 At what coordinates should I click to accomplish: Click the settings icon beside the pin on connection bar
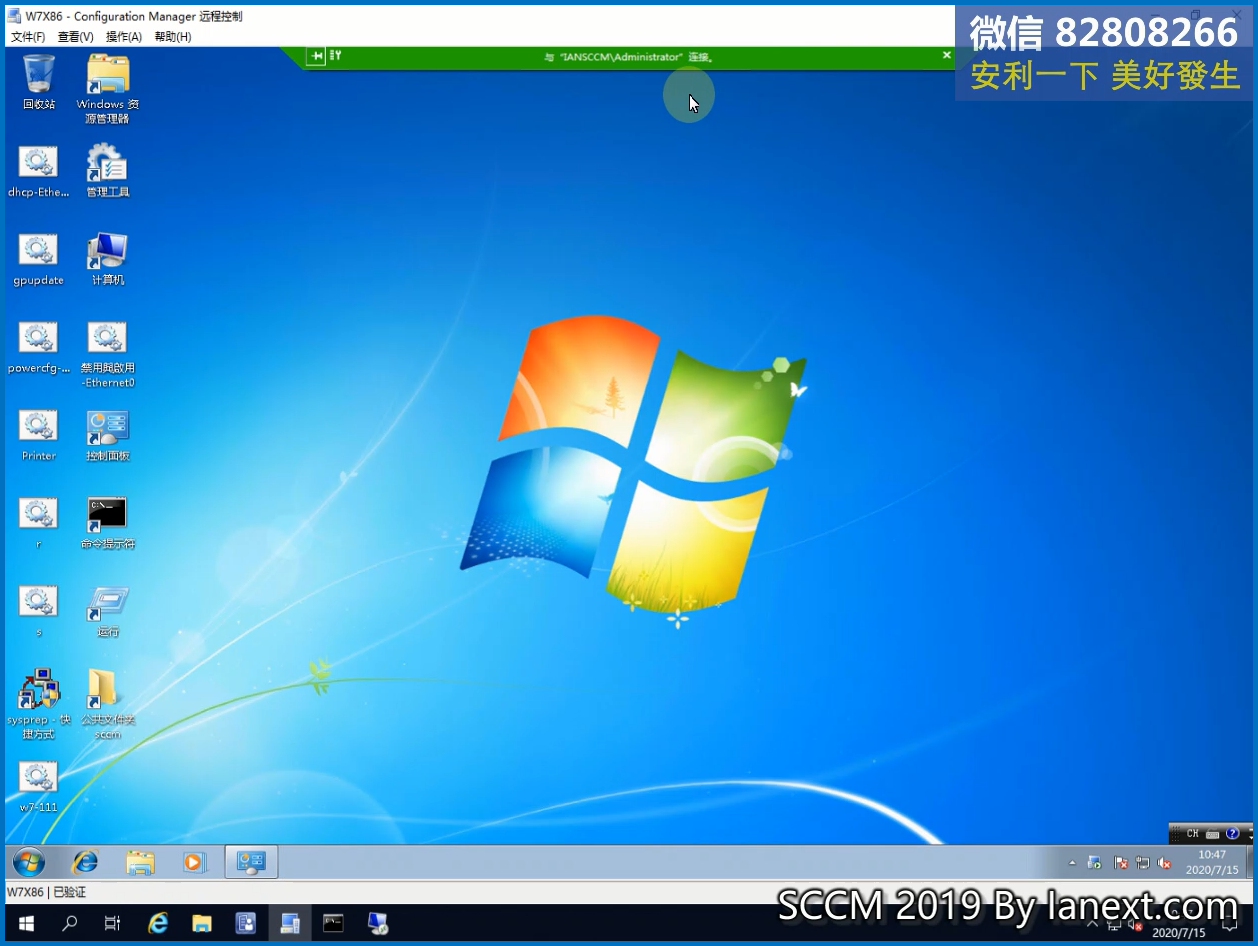336,56
